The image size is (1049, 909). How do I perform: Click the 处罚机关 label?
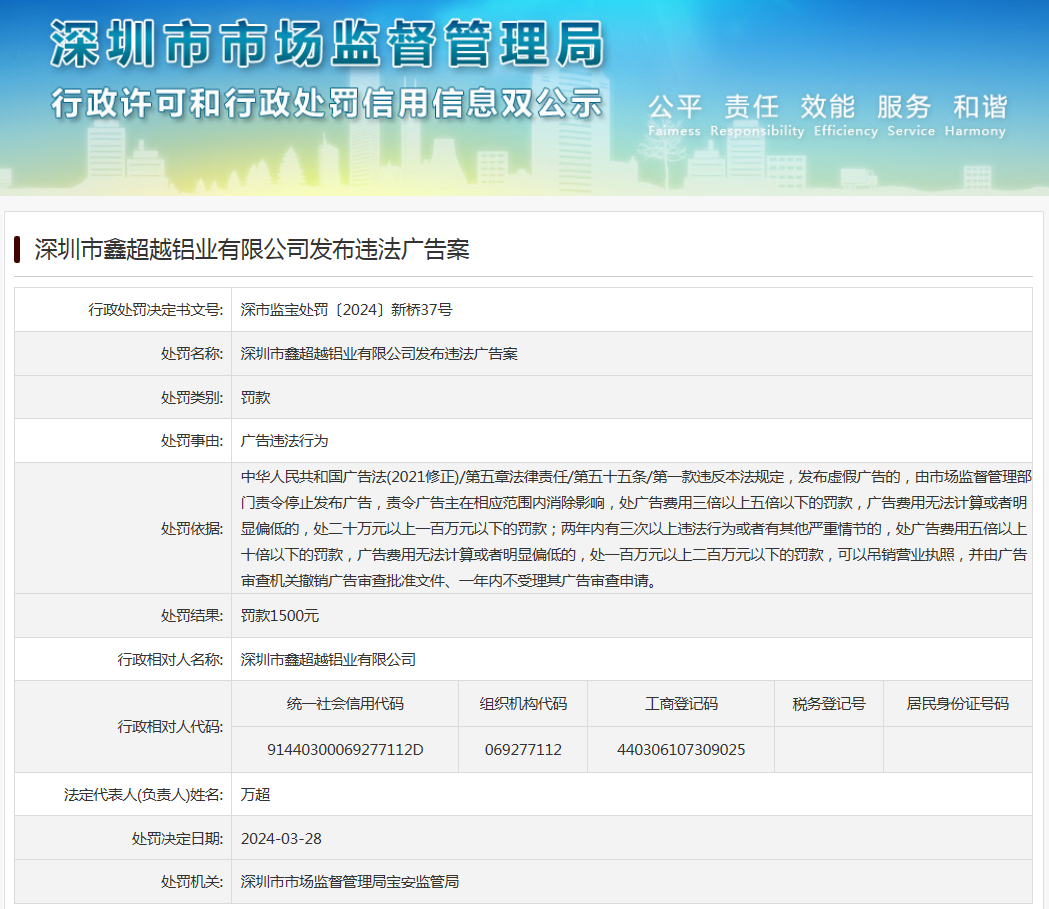tap(192, 882)
